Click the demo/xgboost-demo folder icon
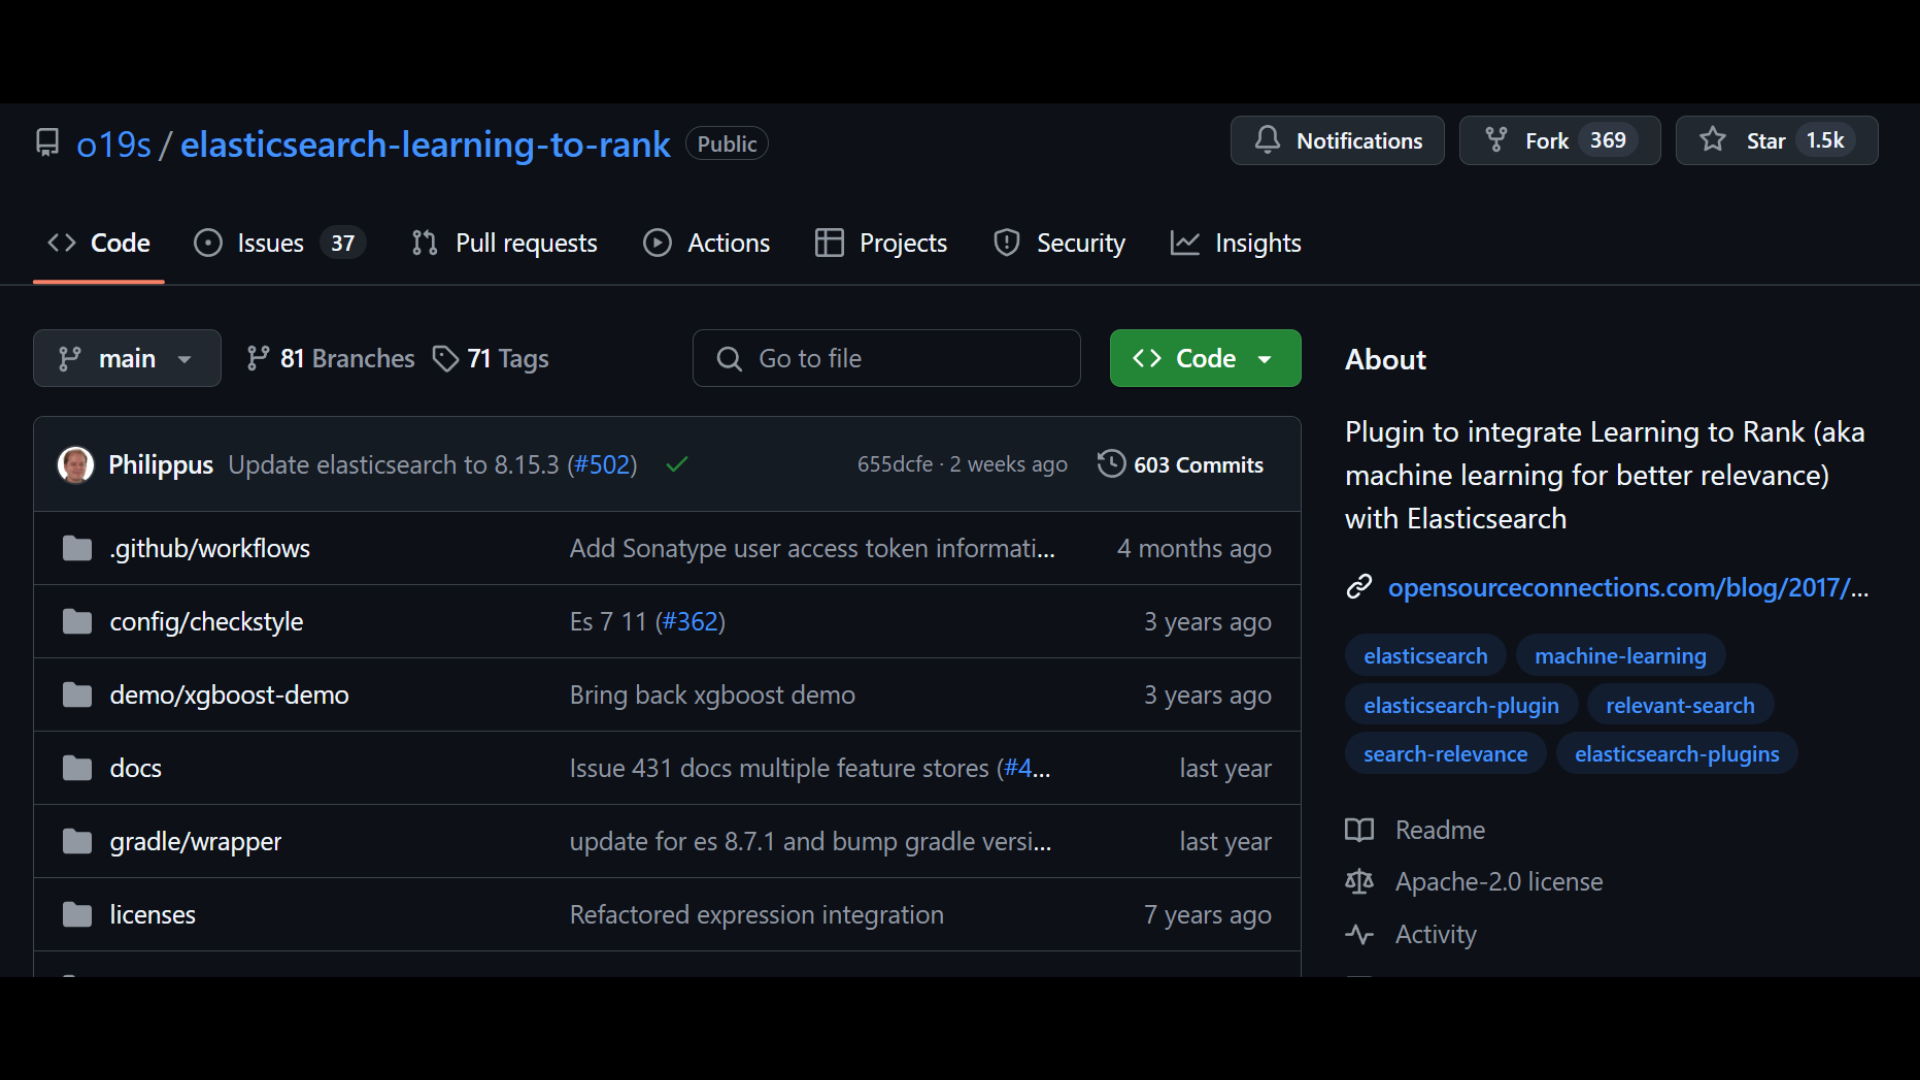The image size is (1920, 1080). [77, 695]
